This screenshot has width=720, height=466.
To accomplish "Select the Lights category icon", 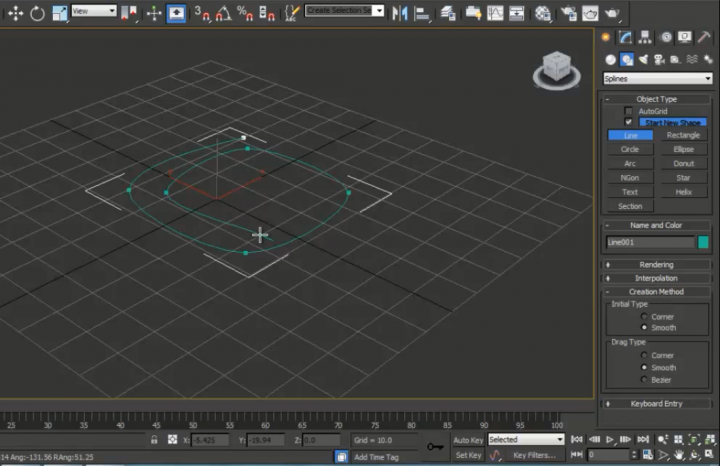I will [x=645, y=59].
